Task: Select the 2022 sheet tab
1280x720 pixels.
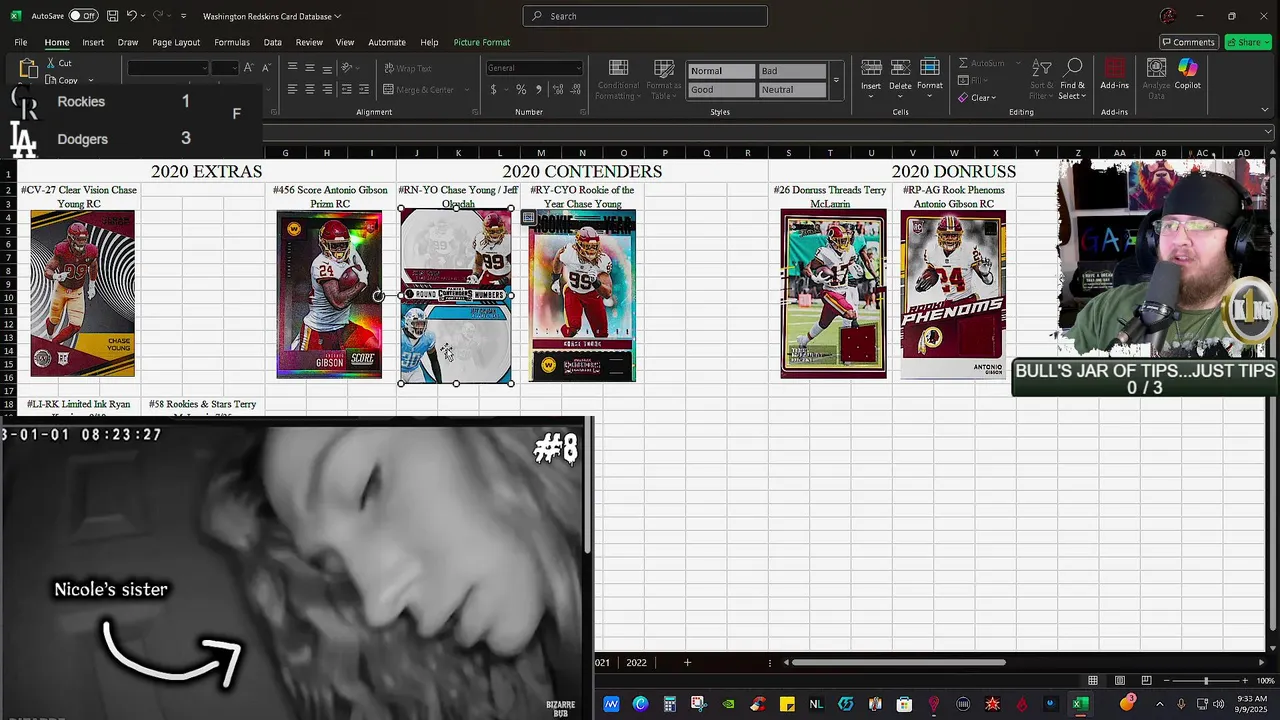Action: (x=636, y=662)
